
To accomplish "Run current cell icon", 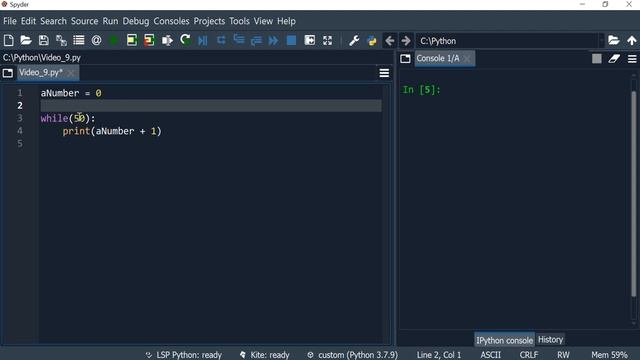I will (132, 40).
